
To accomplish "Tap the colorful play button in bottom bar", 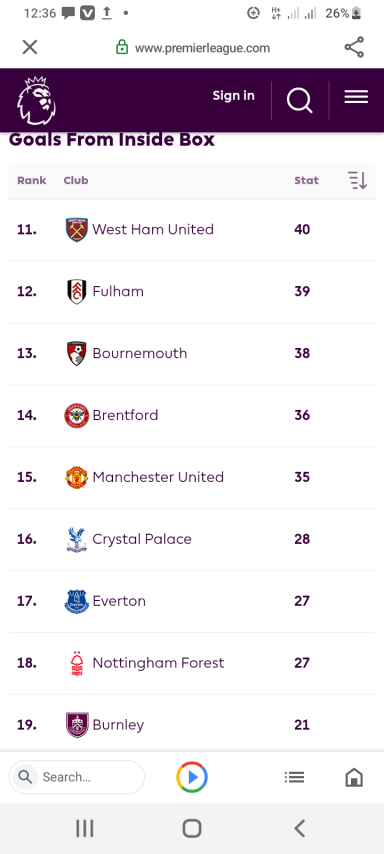I will pyautogui.click(x=192, y=777).
